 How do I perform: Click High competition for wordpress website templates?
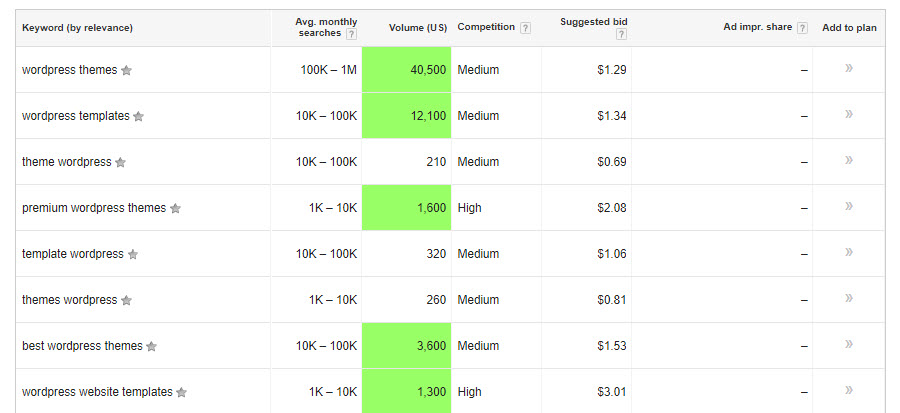470,392
